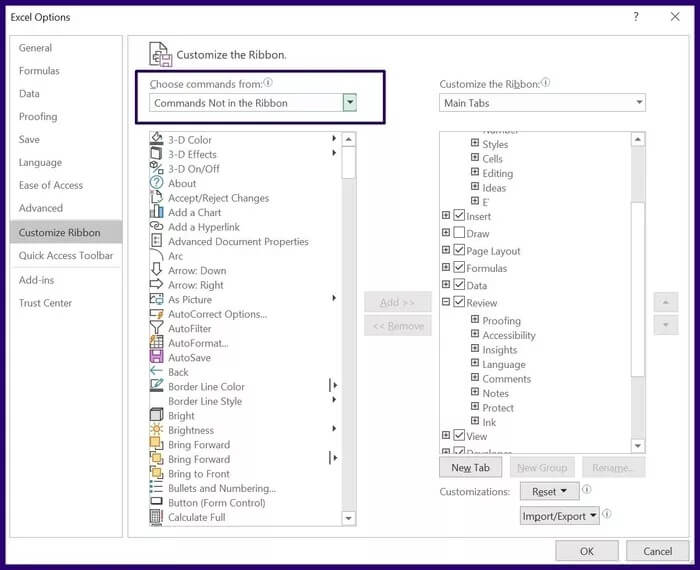Select the Calculate Full icon
Screen dimensions: 700x570
pos(156,516)
